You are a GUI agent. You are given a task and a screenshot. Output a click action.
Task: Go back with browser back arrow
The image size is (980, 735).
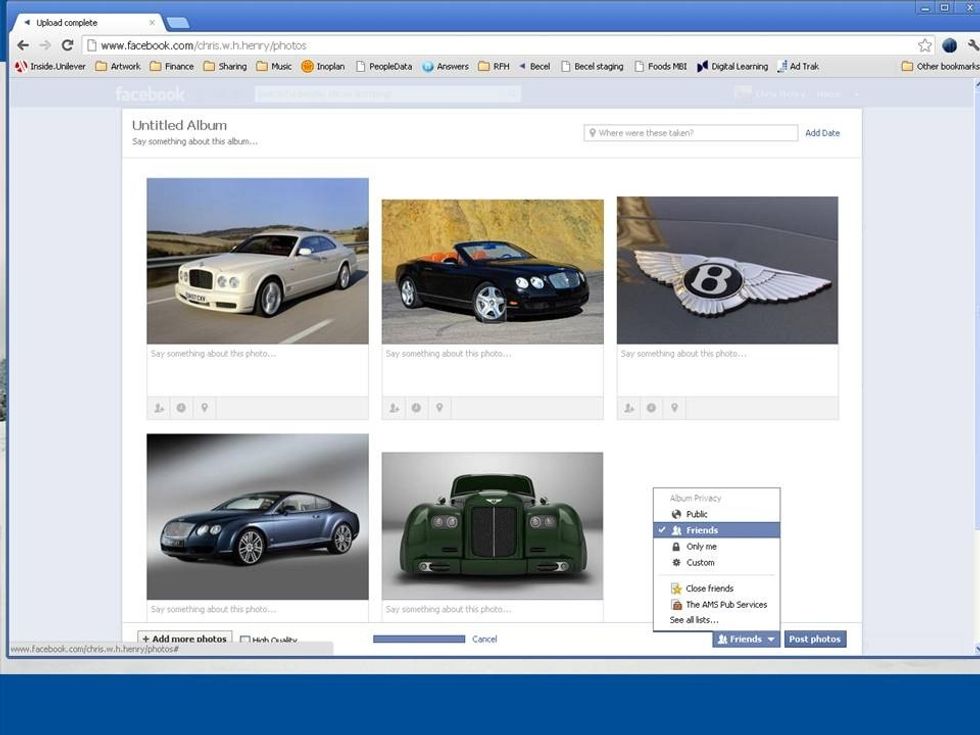[x=23, y=45]
